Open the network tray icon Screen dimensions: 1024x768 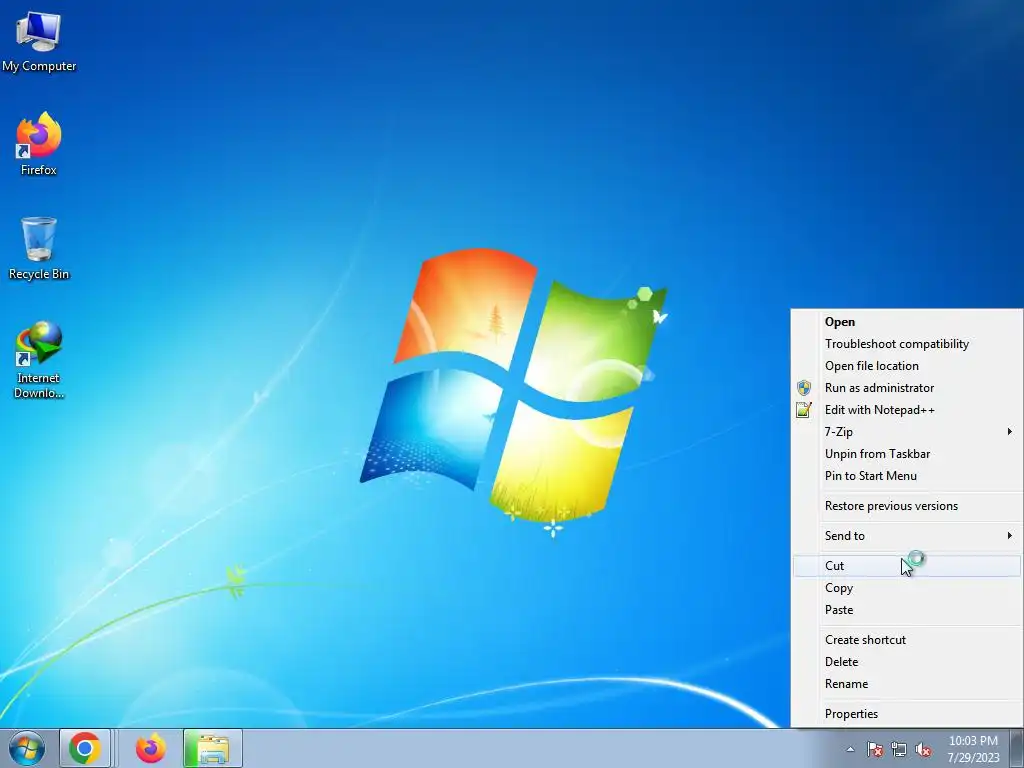click(899, 749)
